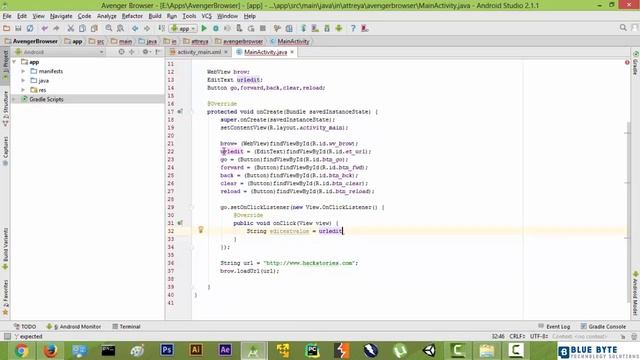Open the app run configuration dropdown

184,28
